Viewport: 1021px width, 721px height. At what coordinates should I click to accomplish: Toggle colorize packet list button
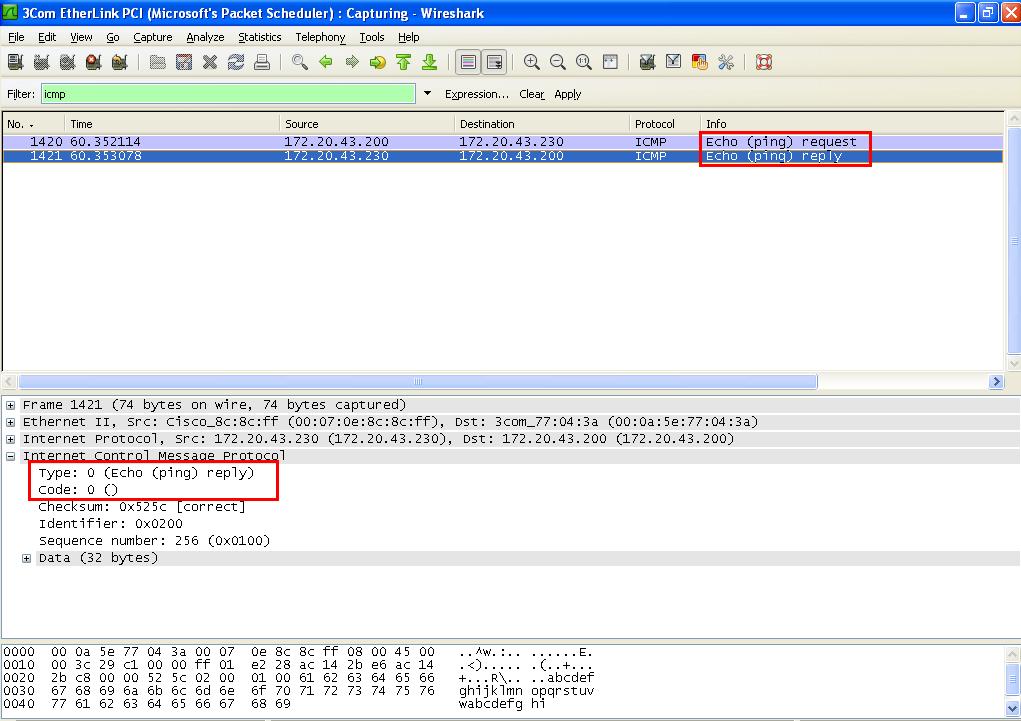[x=468, y=62]
